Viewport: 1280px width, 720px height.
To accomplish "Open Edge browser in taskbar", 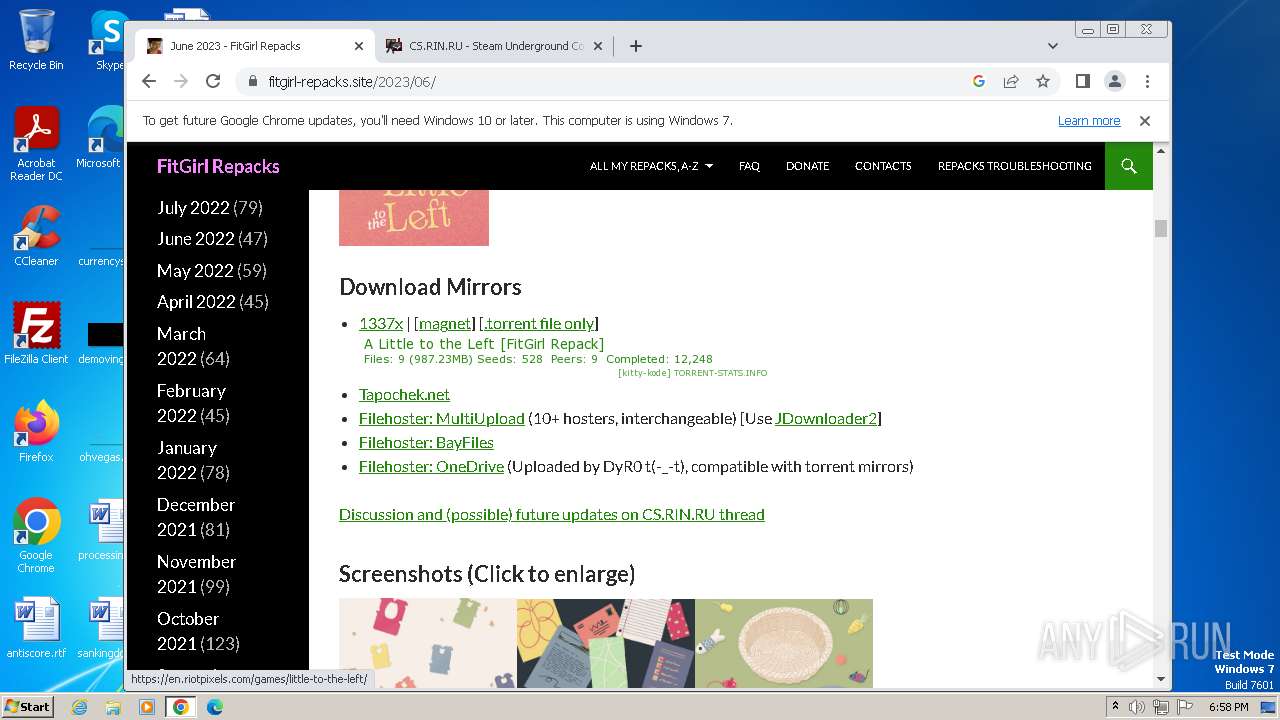I will pos(215,707).
